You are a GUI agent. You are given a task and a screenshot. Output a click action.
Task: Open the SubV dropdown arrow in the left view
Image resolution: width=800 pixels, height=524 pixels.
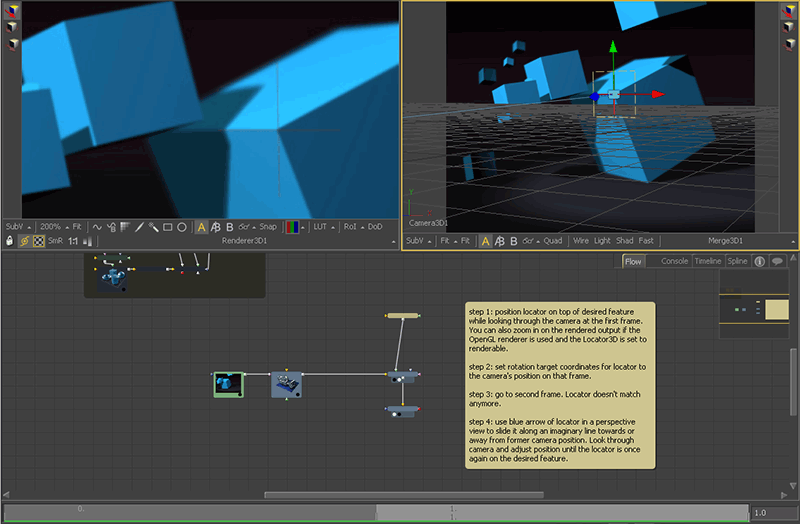point(29,228)
